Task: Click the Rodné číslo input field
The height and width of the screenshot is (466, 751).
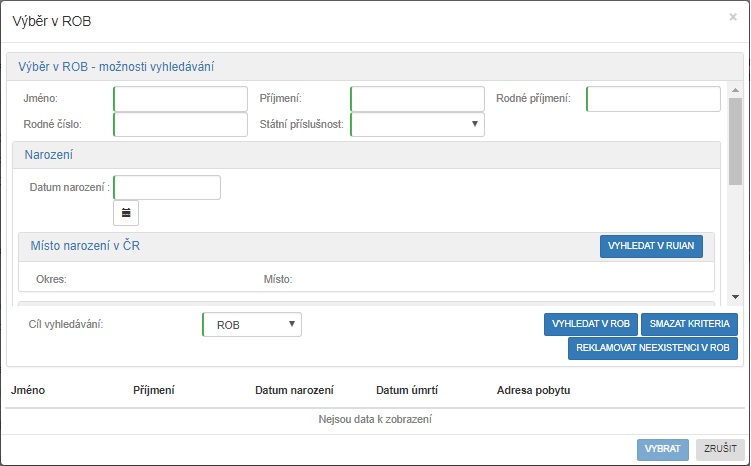Action: pos(181,124)
